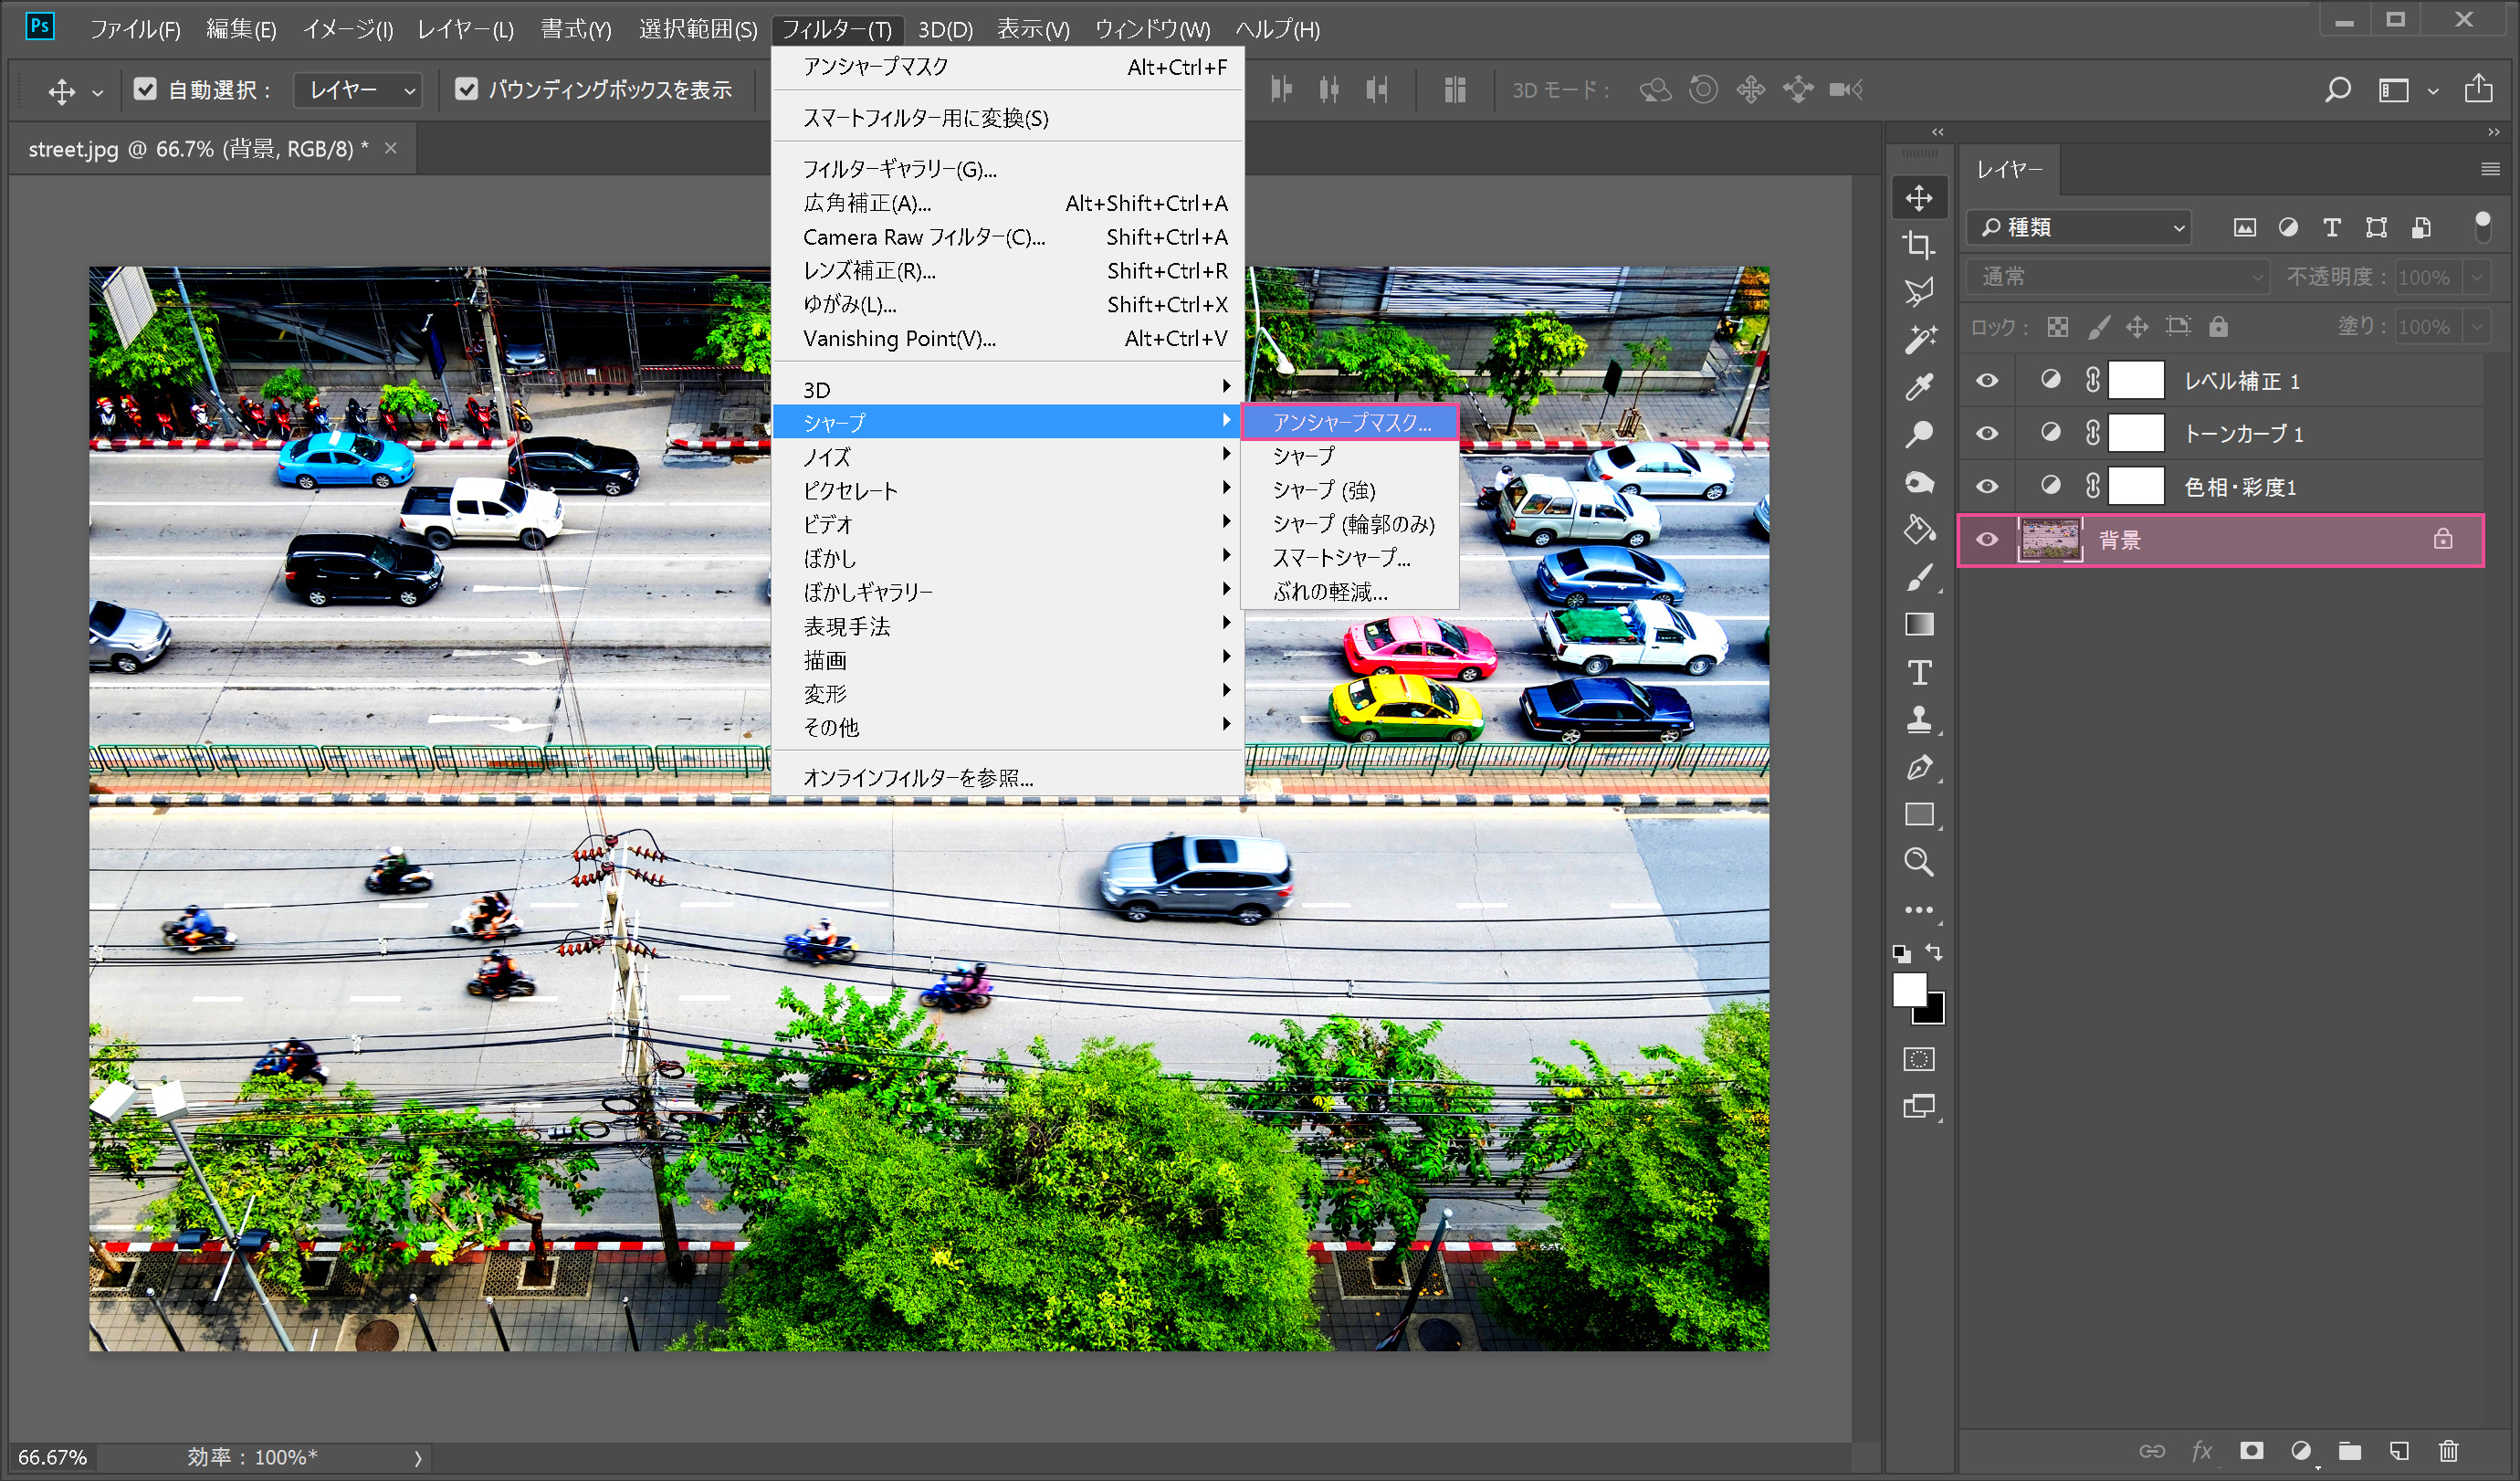Choose アンシャープマスク... in sharpen submenu
The image size is (2520, 1481).
point(1350,422)
